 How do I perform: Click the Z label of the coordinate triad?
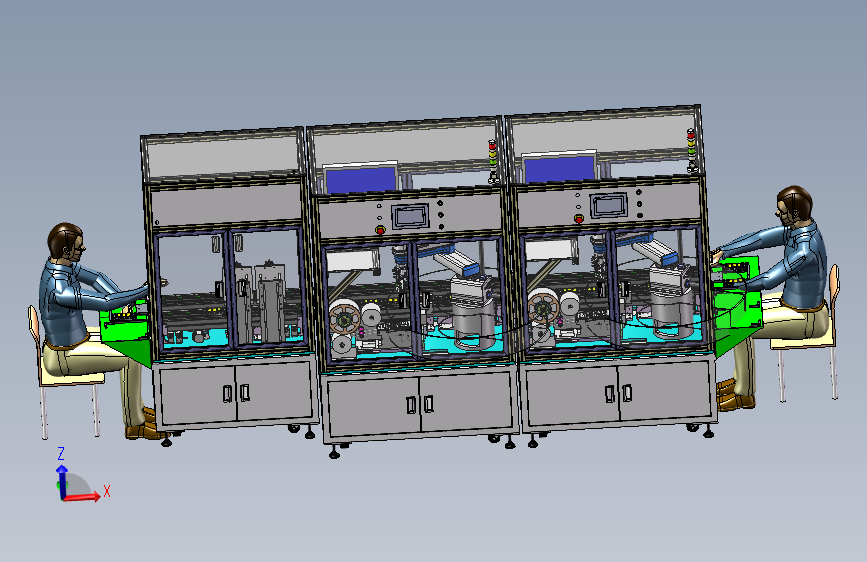(x=61, y=454)
